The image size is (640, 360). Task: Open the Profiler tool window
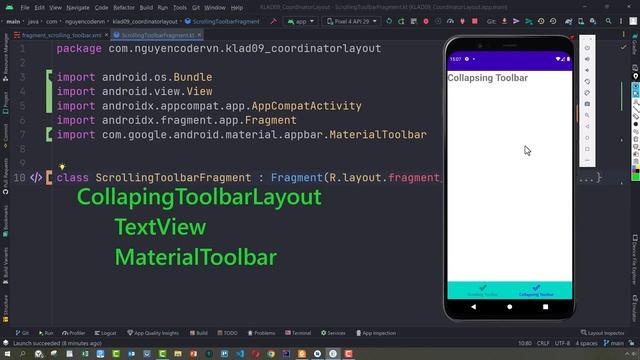pyautogui.click(x=73, y=333)
